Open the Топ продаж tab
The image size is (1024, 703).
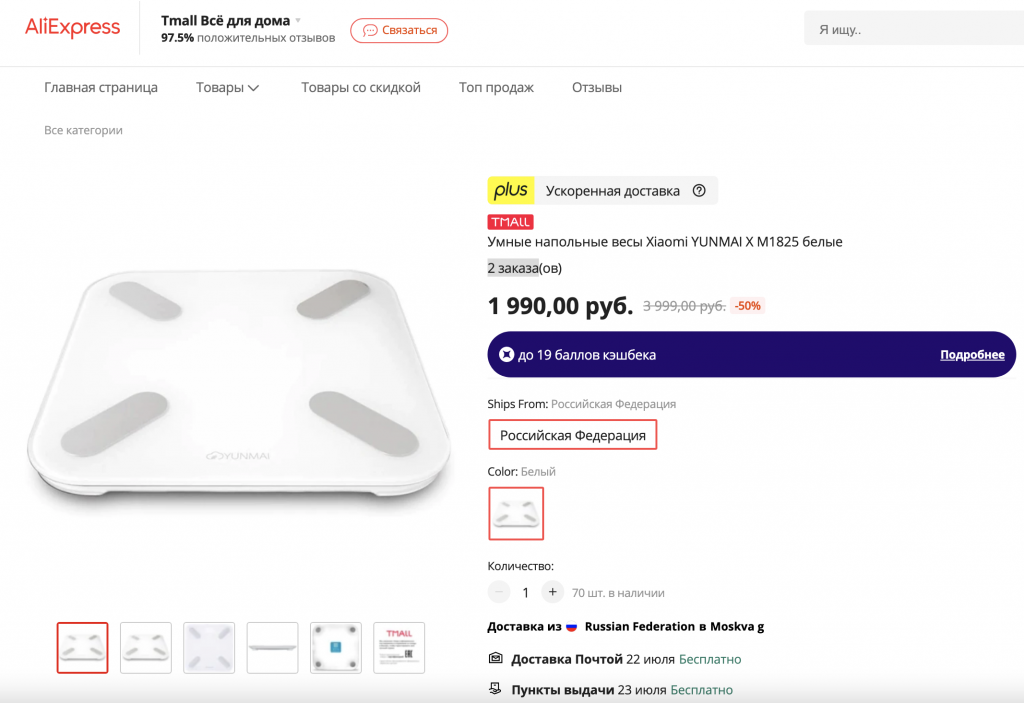(x=496, y=88)
